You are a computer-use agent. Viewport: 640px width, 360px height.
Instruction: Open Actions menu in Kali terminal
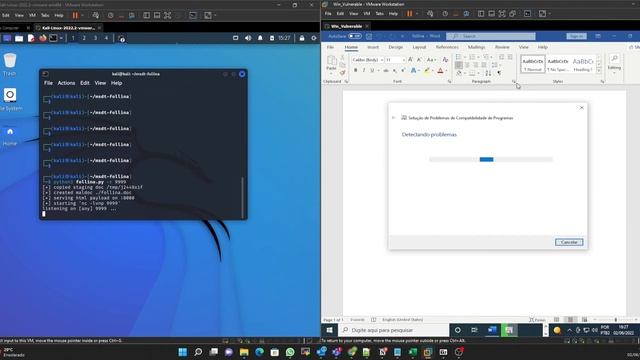click(66, 83)
